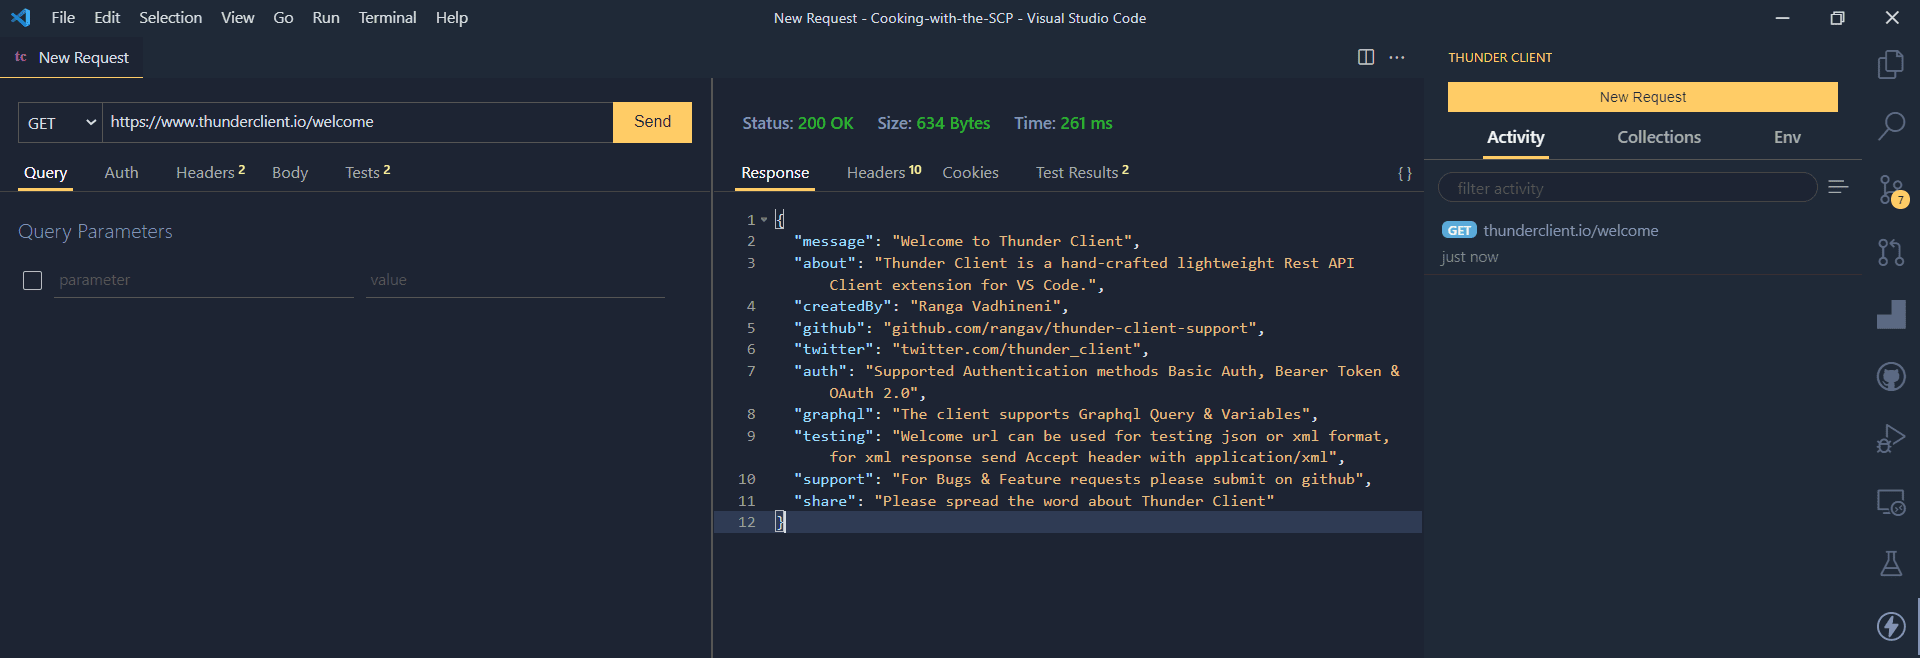
Task: Switch to the Auth tab
Action: [121, 173]
